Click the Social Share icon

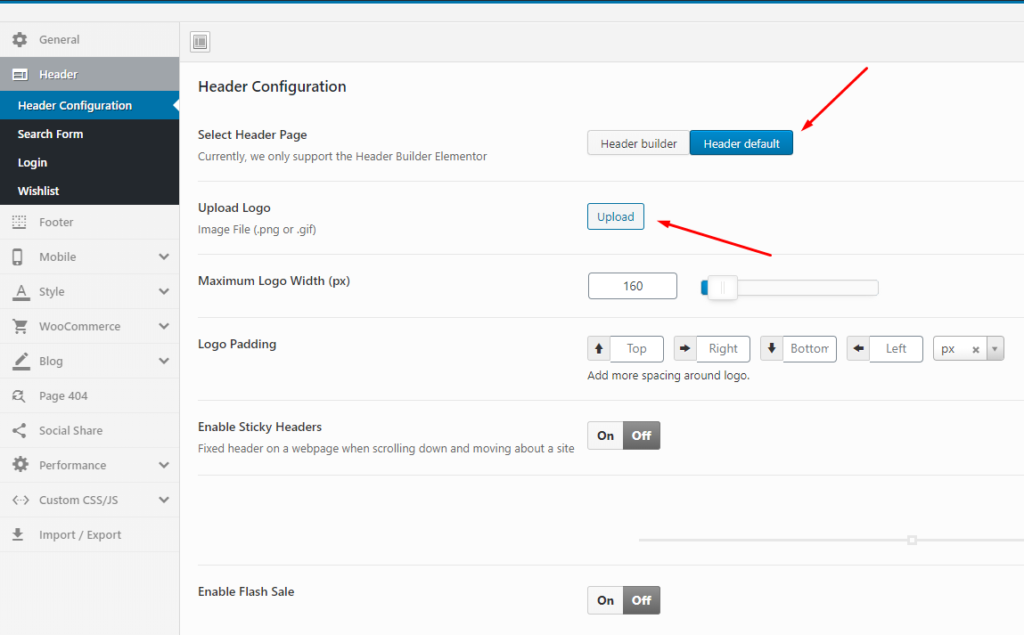pyautogui.click(x=20, y=431)
